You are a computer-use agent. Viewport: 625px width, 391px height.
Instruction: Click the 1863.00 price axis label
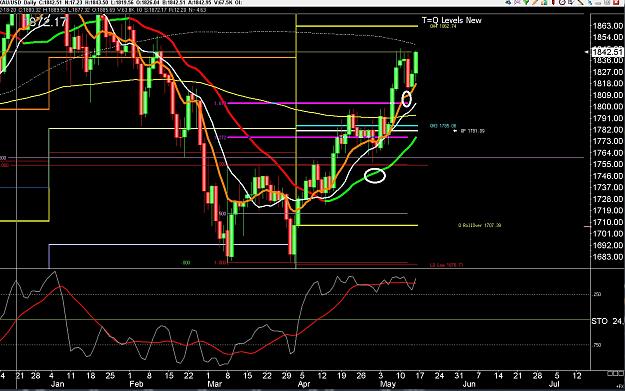click(x=607, y=26)
